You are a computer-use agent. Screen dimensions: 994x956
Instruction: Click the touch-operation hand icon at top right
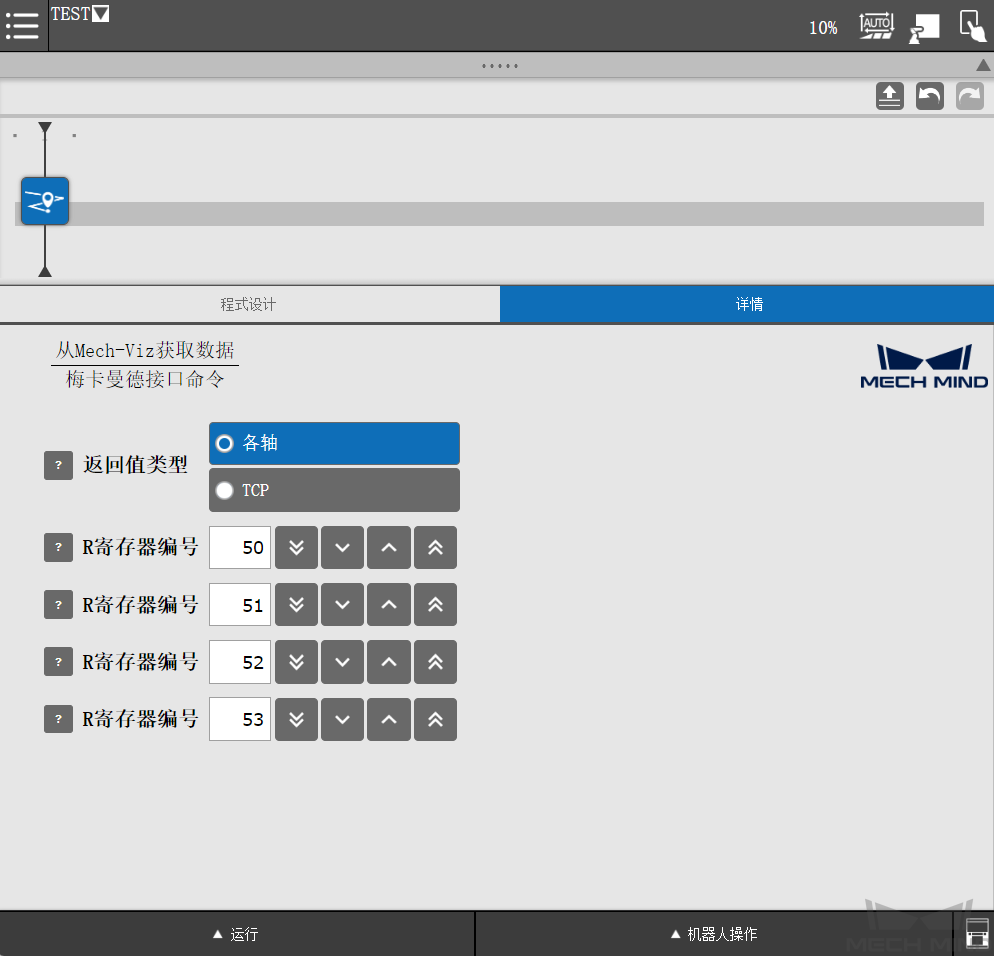tap(971, 26)
